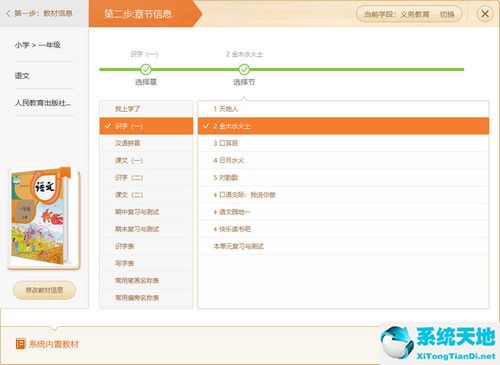Choose section 1 天地人
This screenshot has width=500, height=365.
pyautogui.click(x=343, y=109)
